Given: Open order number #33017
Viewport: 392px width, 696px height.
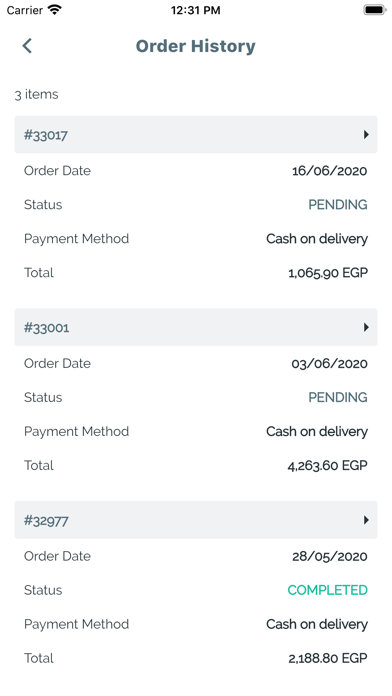Looking at the screenshot, I should pos(46,135).
